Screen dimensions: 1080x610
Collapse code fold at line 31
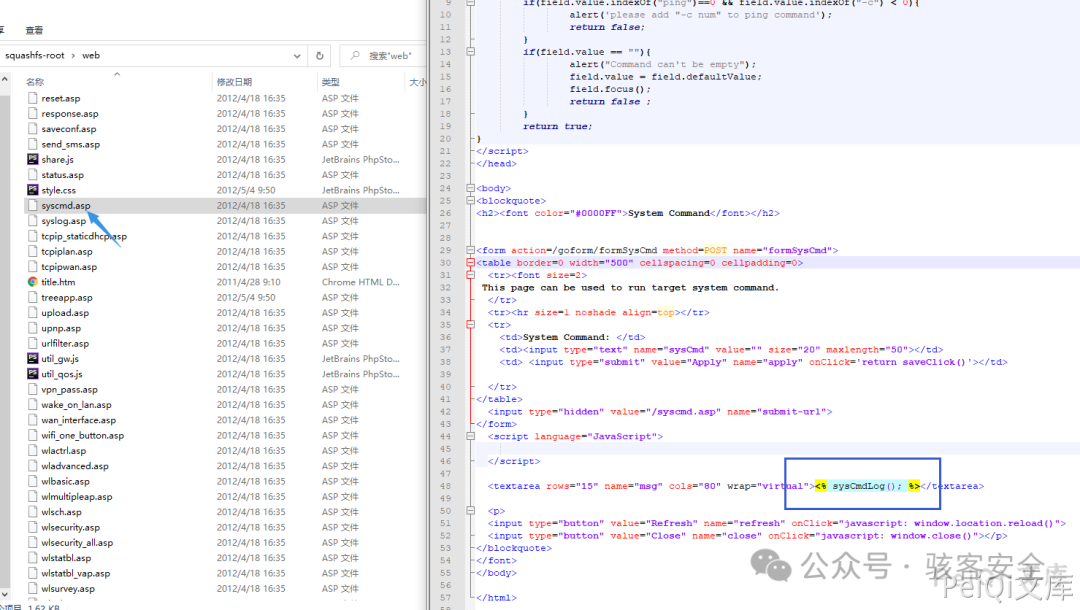(470, 275)
